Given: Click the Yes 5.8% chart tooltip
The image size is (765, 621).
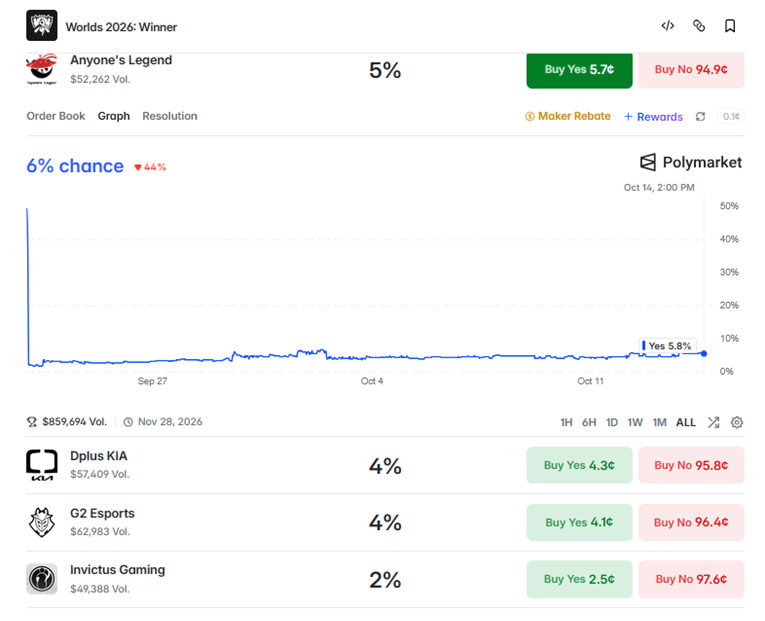Looking at the screenshot, I should [x=667, y=346].
